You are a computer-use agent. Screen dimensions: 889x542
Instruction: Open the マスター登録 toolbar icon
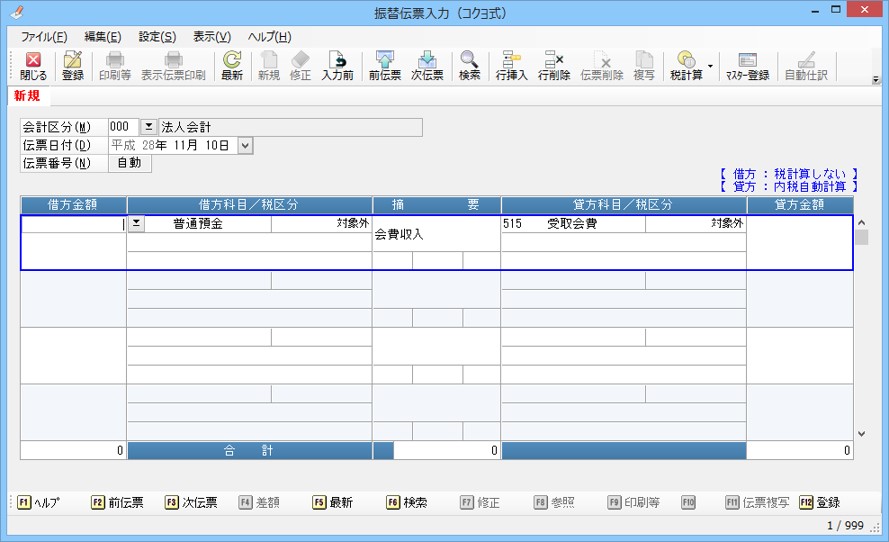click(747, 66)
